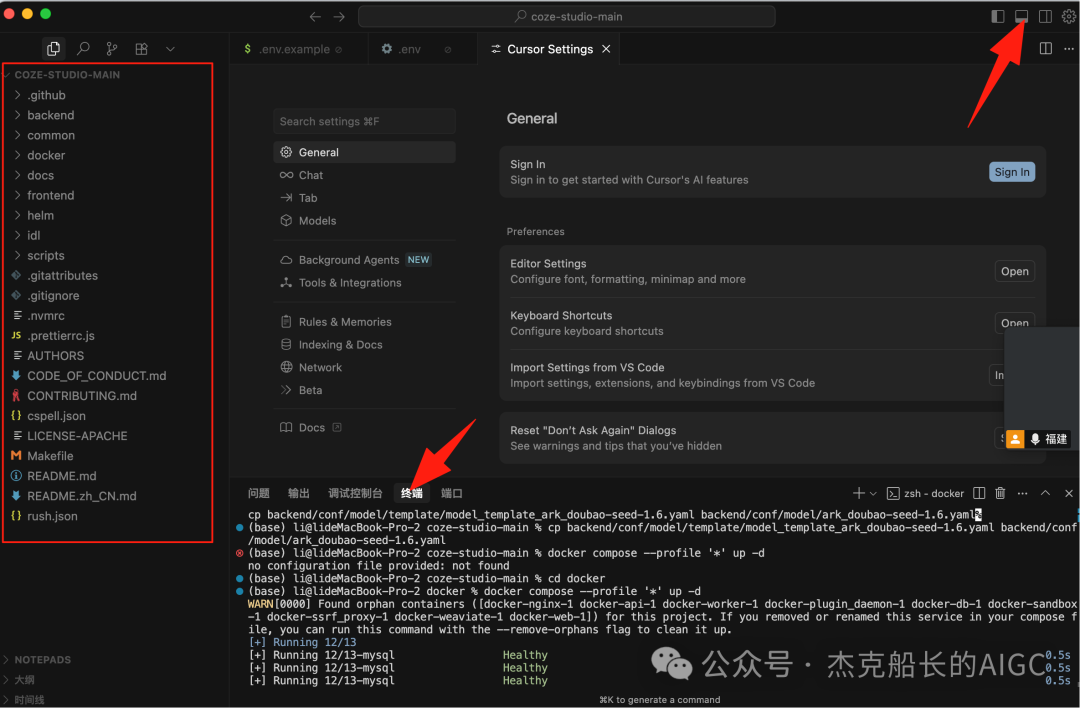The image size is (1080, 708).
Task: Switch to the 端口 panel tab
Action: click(x=451, y=493)
